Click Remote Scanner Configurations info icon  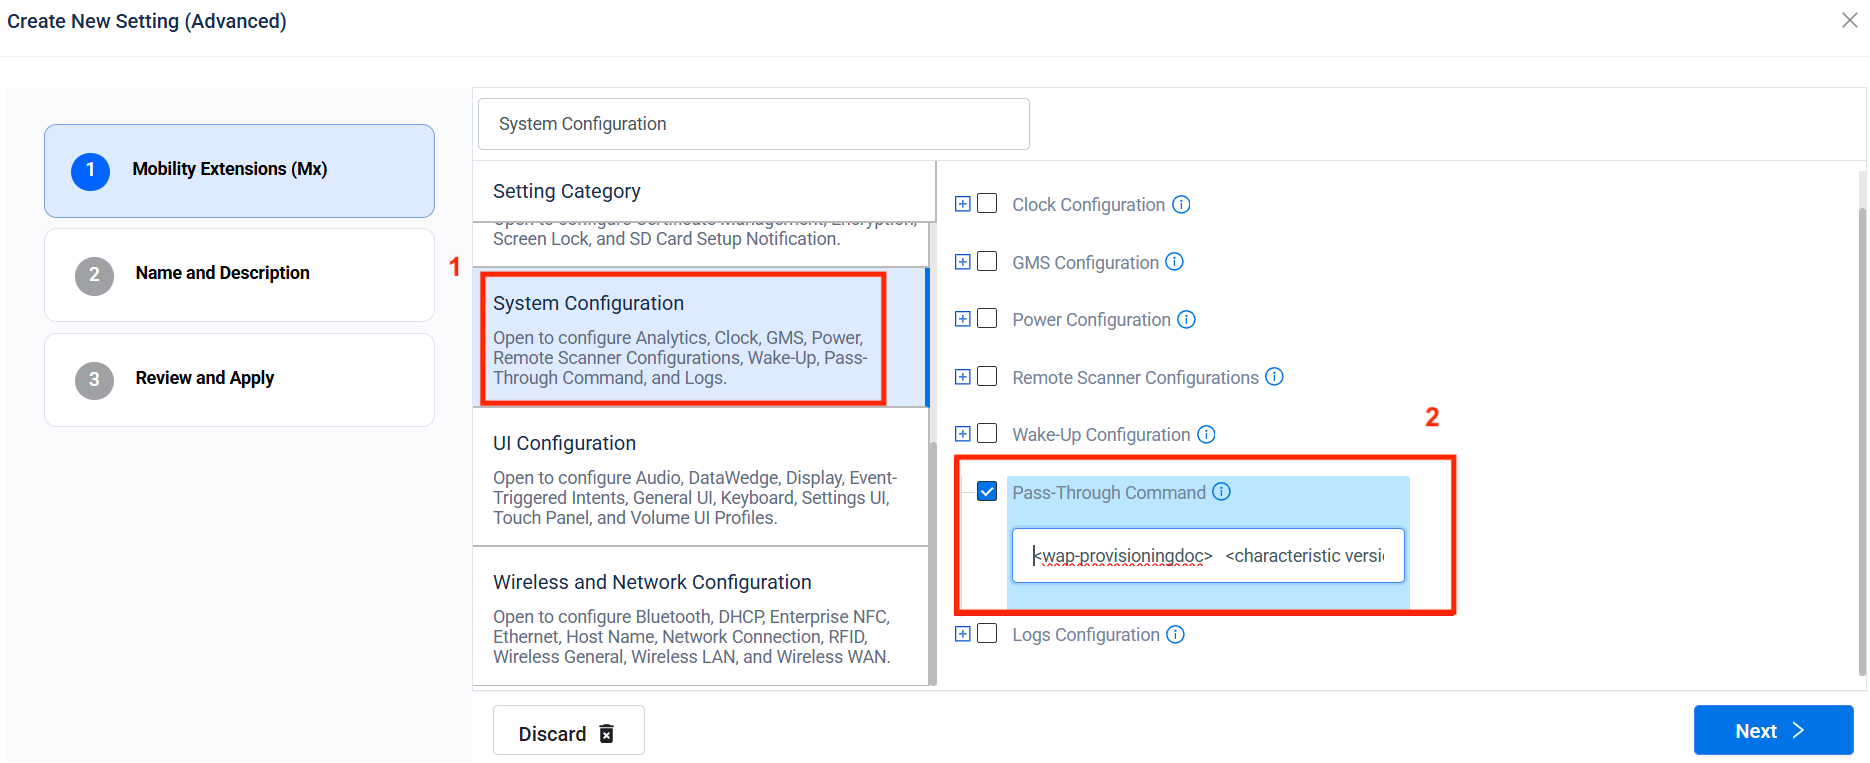click(1274, 377)
